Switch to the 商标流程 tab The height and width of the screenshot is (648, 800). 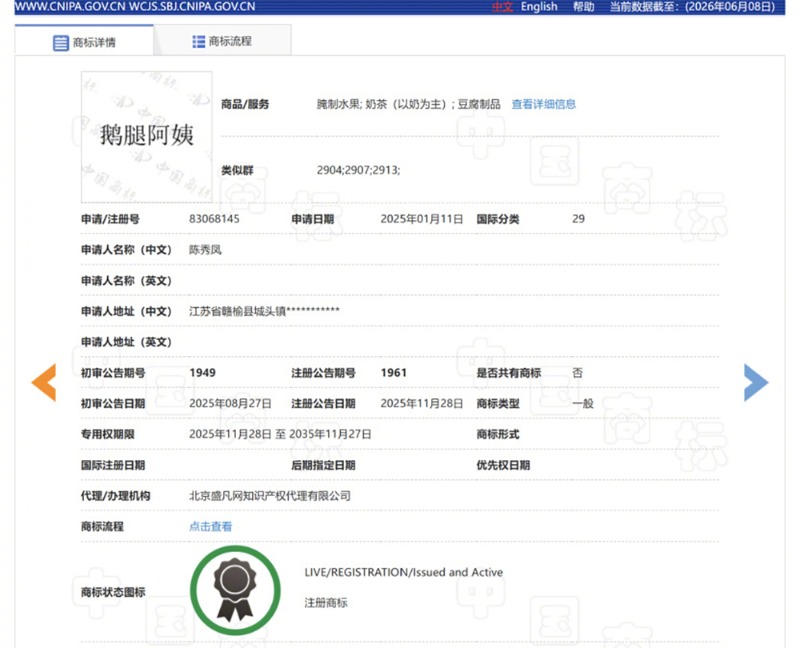[x=222, y=41]
